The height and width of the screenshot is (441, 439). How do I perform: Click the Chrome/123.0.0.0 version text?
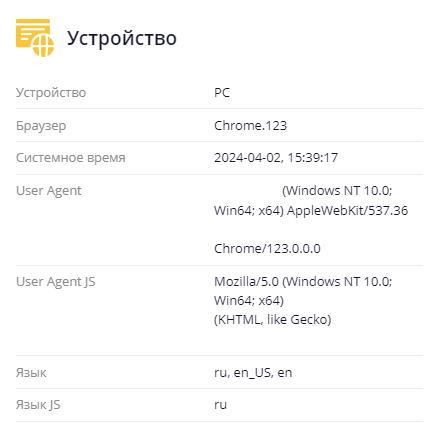(x=267, y=249)
